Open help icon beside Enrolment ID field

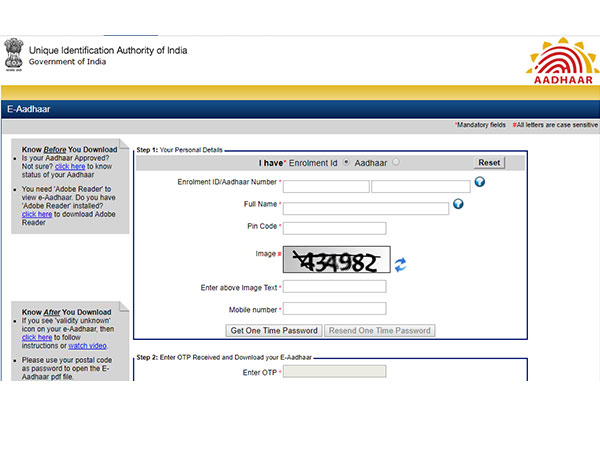coord(479,182)
